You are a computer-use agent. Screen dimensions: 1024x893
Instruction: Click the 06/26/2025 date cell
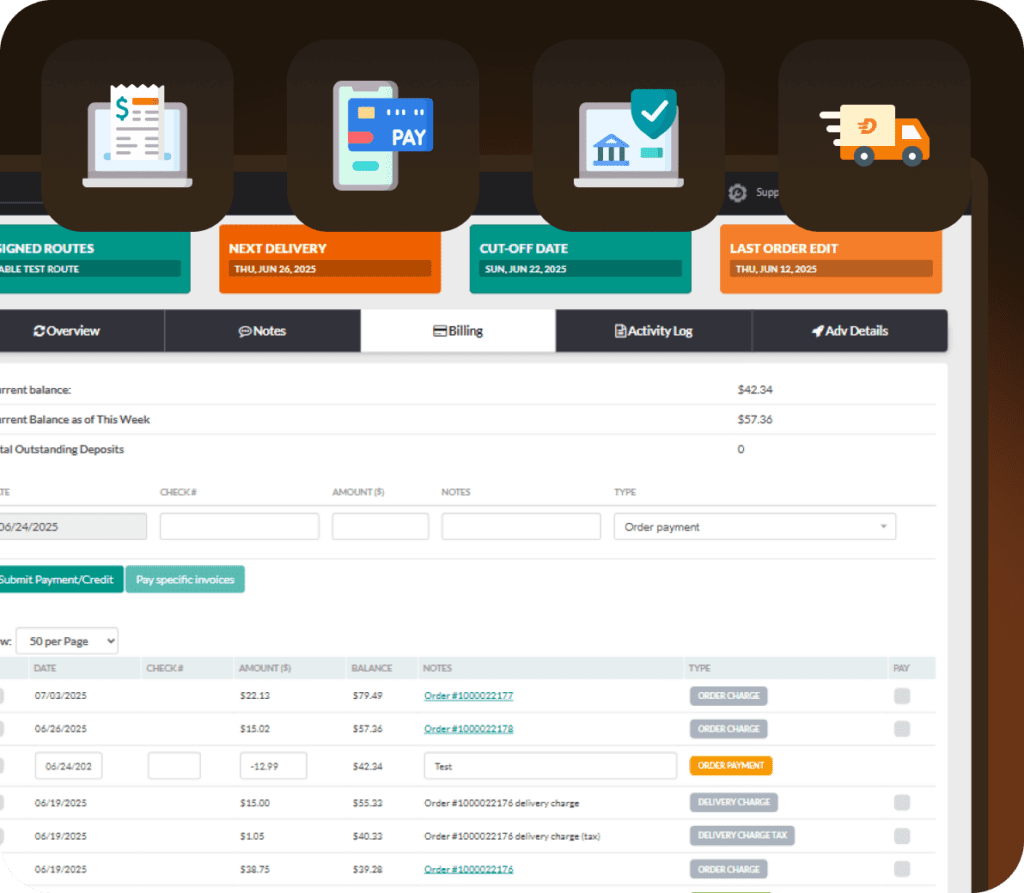pyautogui.click(x=61, y=728)
